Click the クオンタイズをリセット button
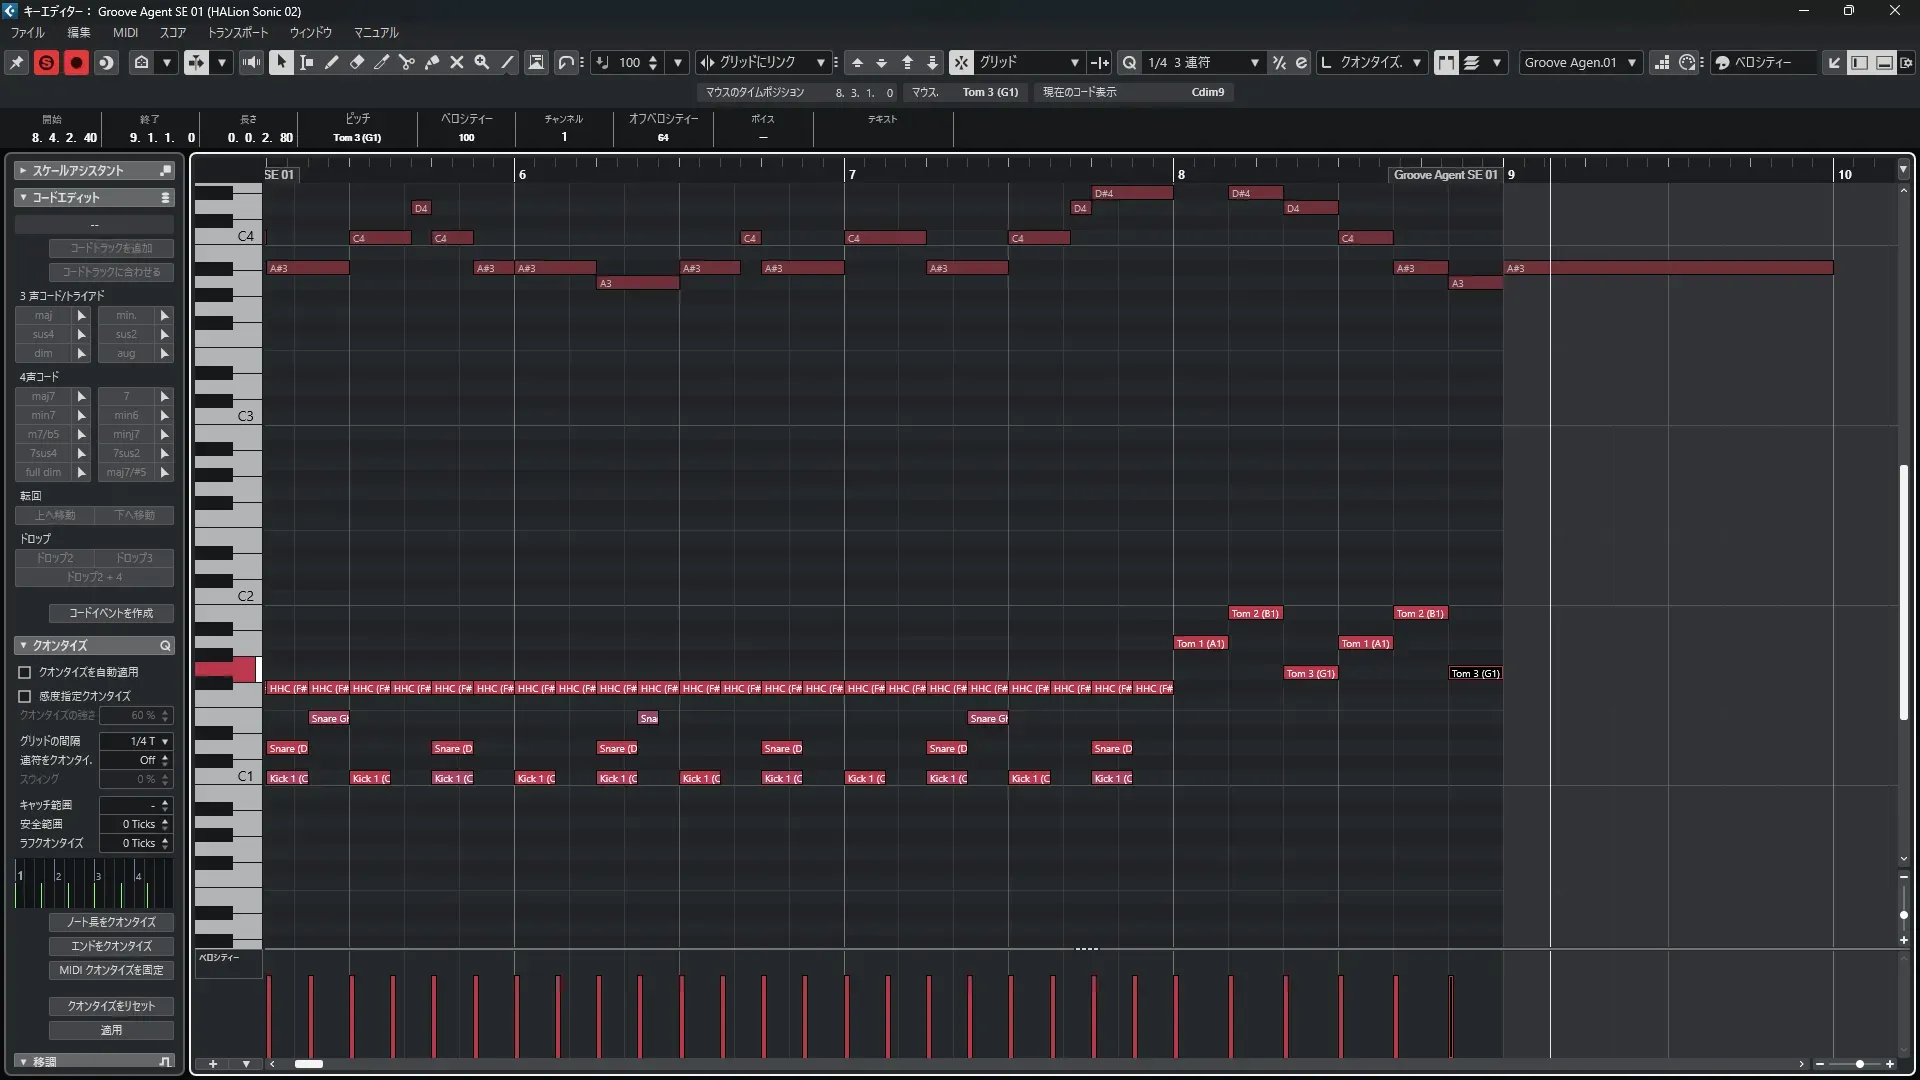 (x=111, y=1006)
